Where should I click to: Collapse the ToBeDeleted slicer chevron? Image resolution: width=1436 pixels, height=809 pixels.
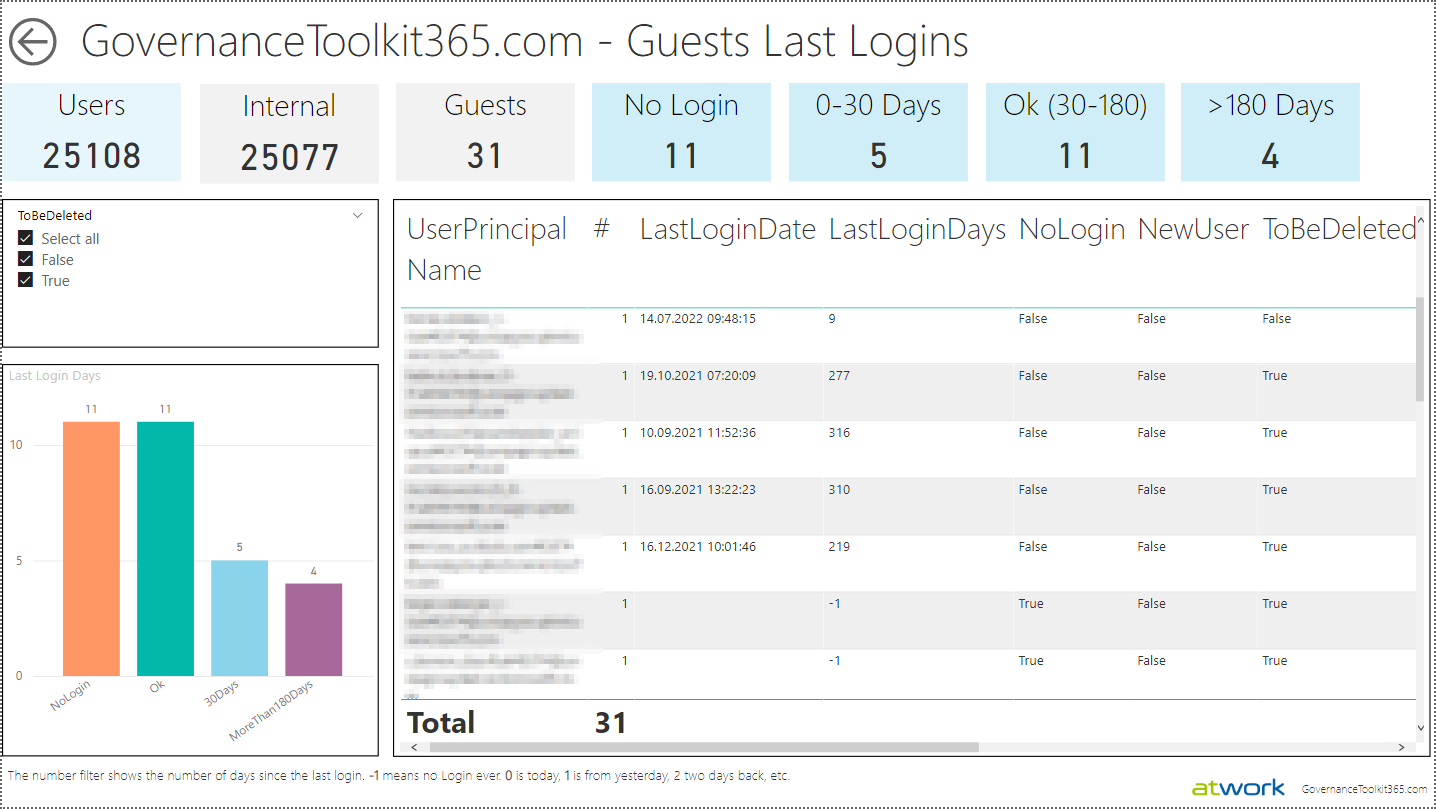[x=358, y=215]
